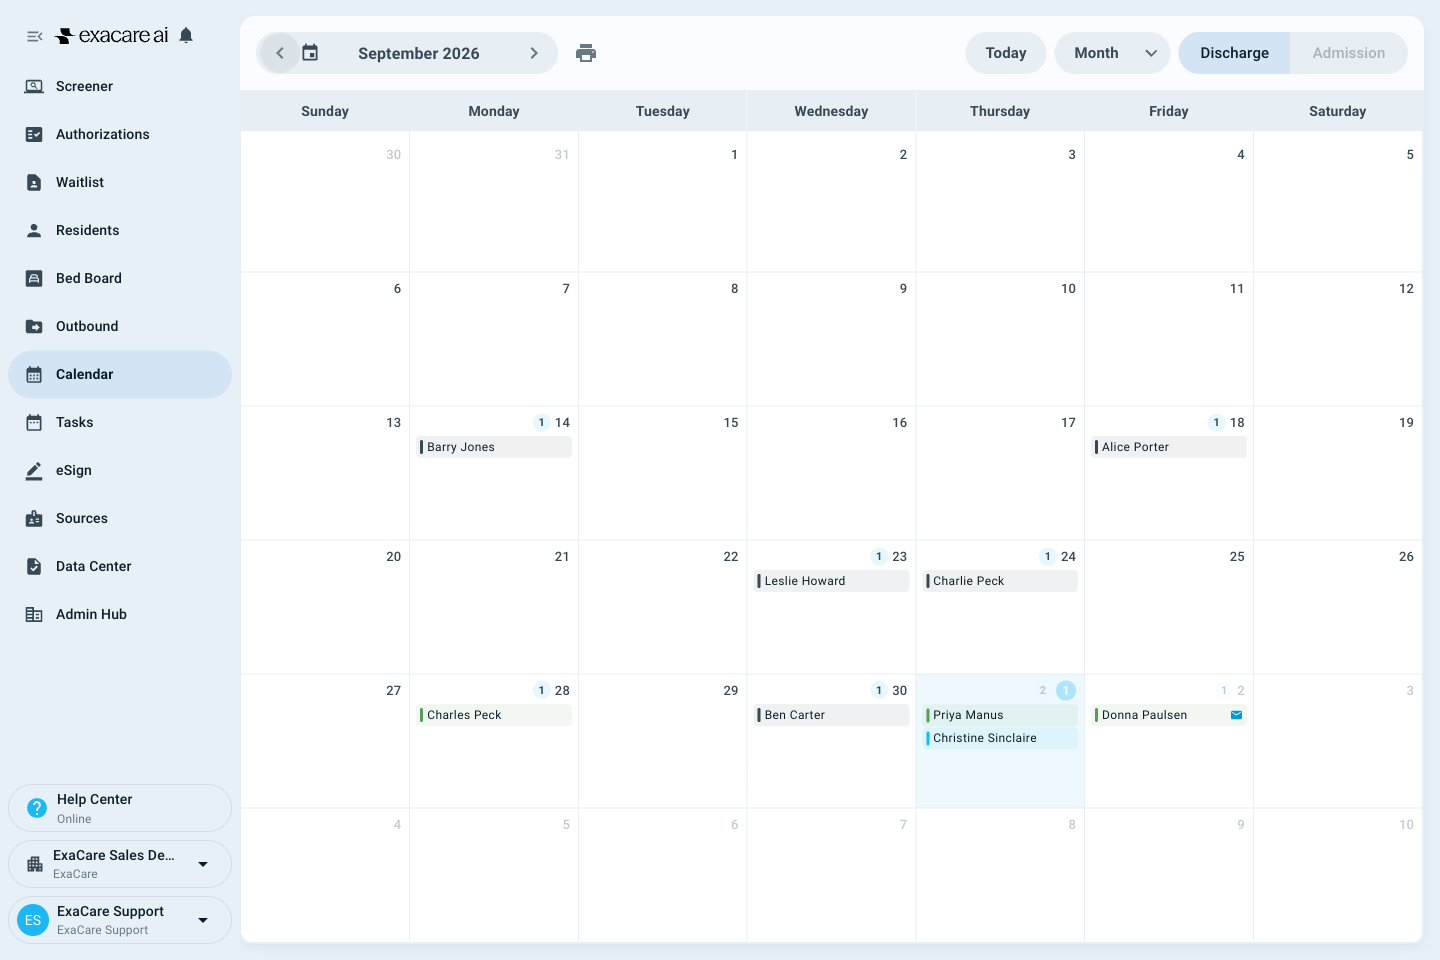The height and width of the screenshot is (960, 1440).
Task: Click the eSign pen icon
Action: click(x=34, y=470)
